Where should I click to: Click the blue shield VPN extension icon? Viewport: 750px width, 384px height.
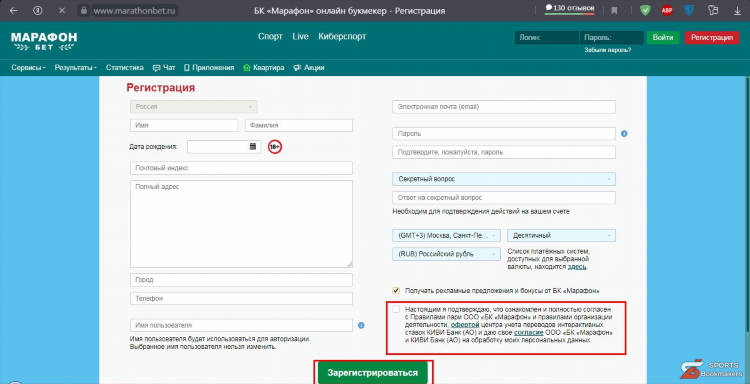click(x=689, y=11)
